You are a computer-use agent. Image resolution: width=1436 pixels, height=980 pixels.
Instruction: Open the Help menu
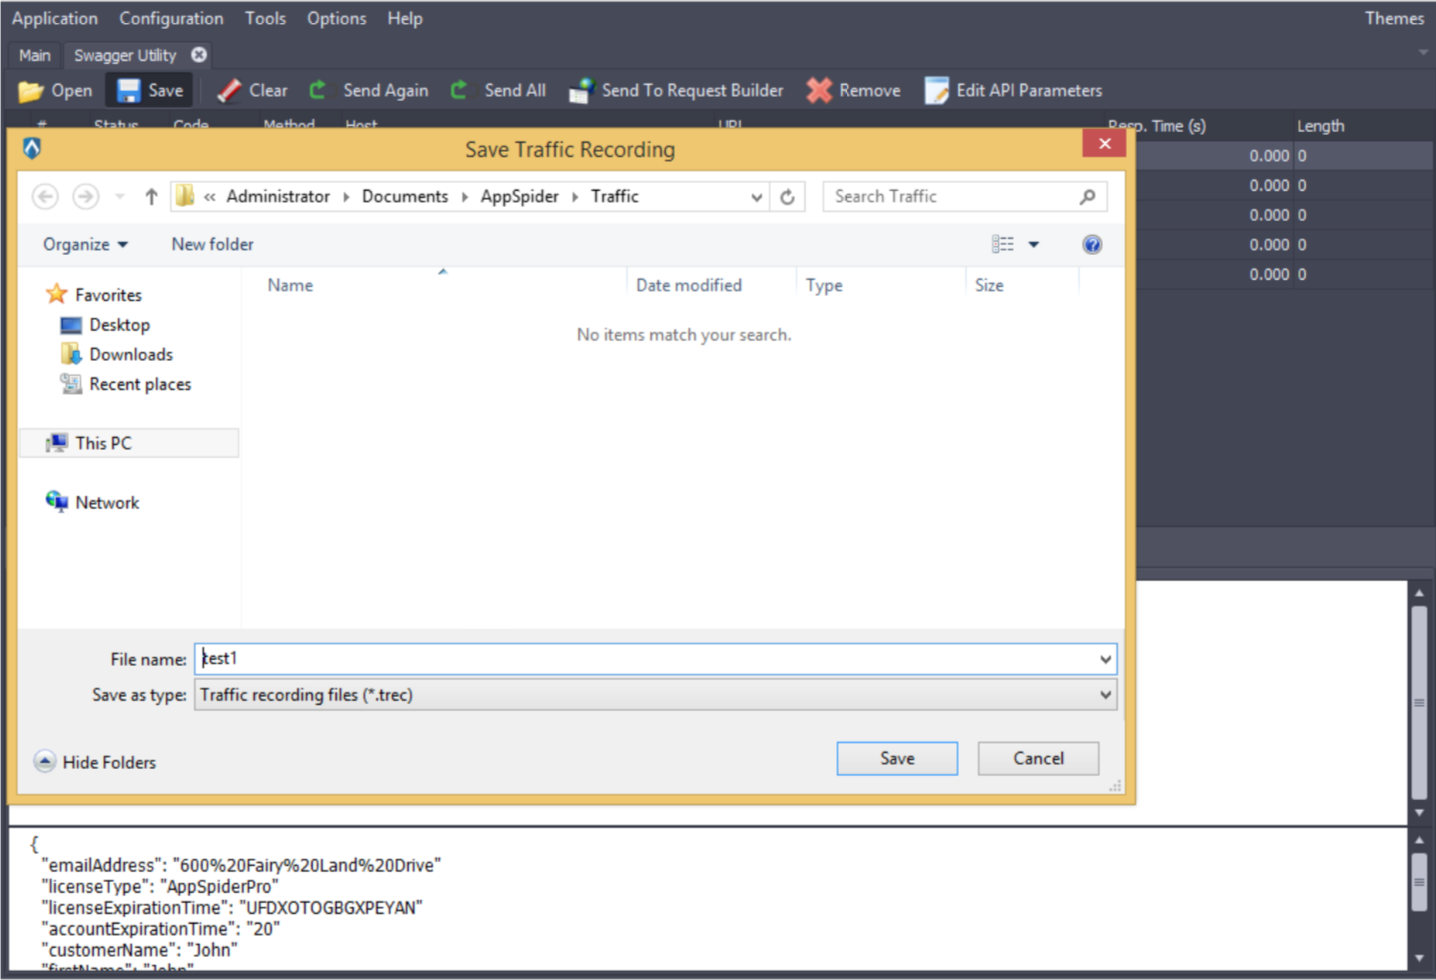[405, 18]
